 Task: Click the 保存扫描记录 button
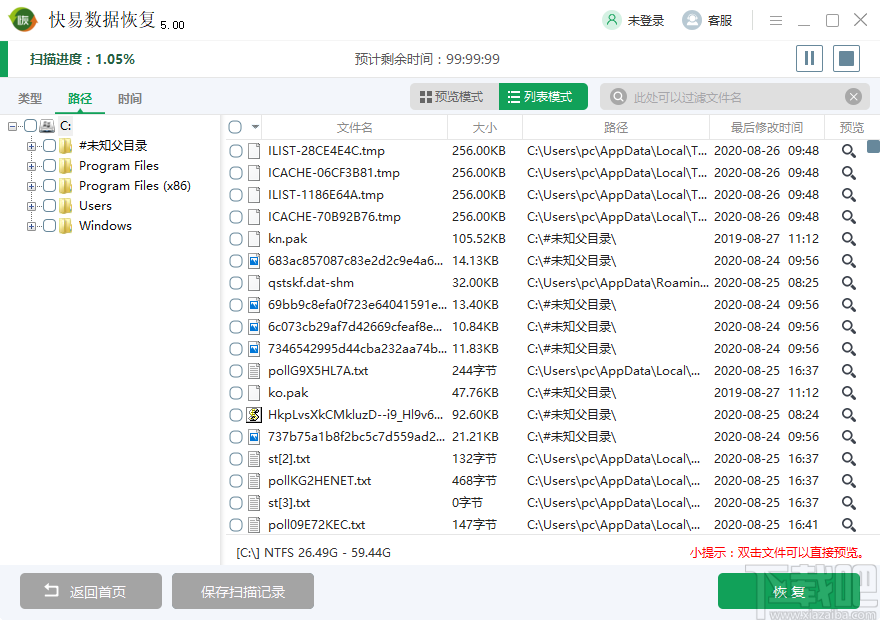pyautogui.click(x=242, y=591)
